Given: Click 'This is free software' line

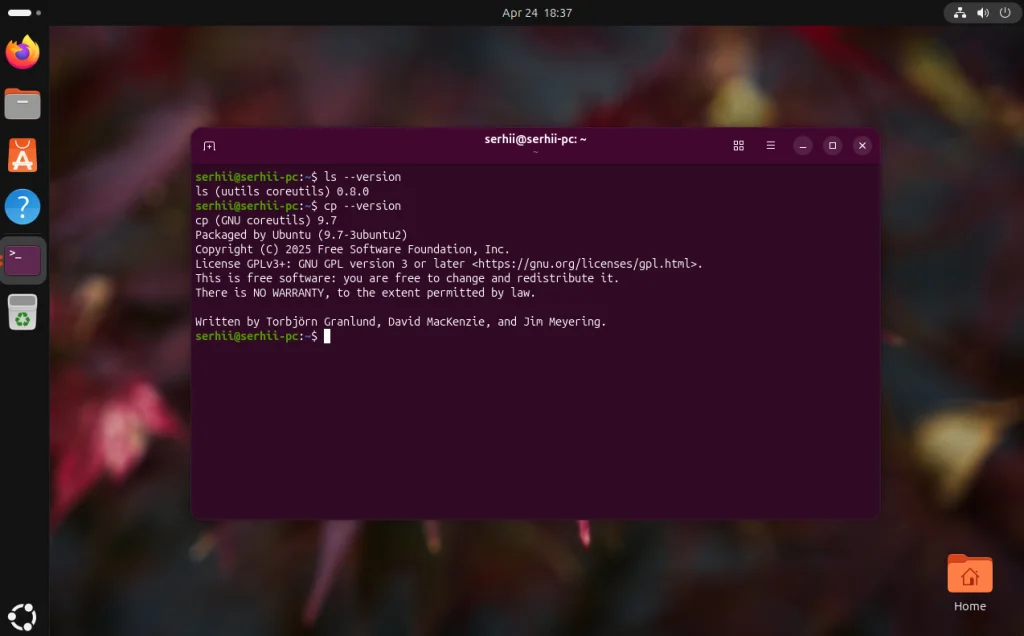Looking at the screenshot, I should coord(407,278).
